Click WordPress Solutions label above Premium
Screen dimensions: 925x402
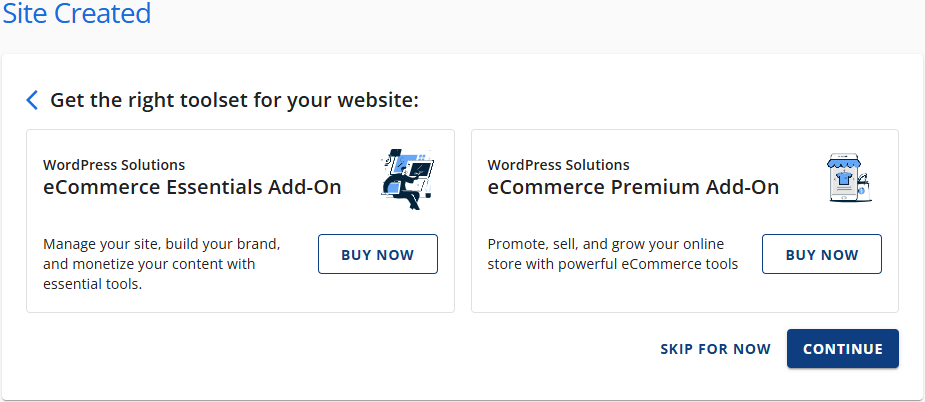tap(558, 165)
